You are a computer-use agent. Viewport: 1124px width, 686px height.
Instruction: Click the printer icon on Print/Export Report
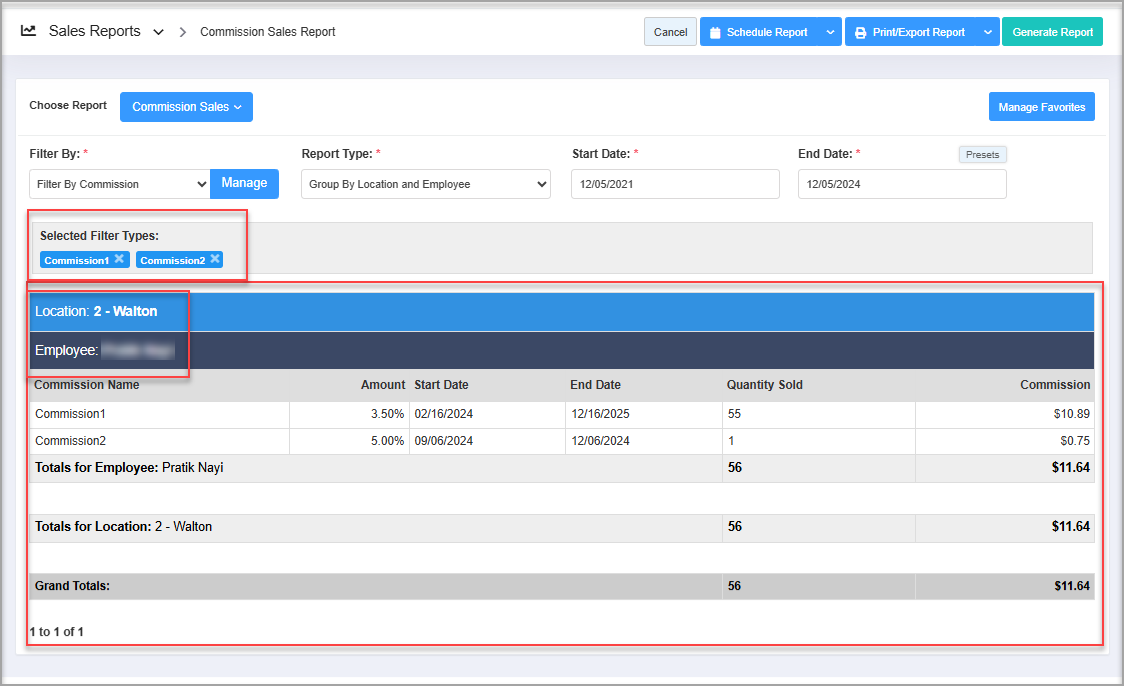point(860,32)
